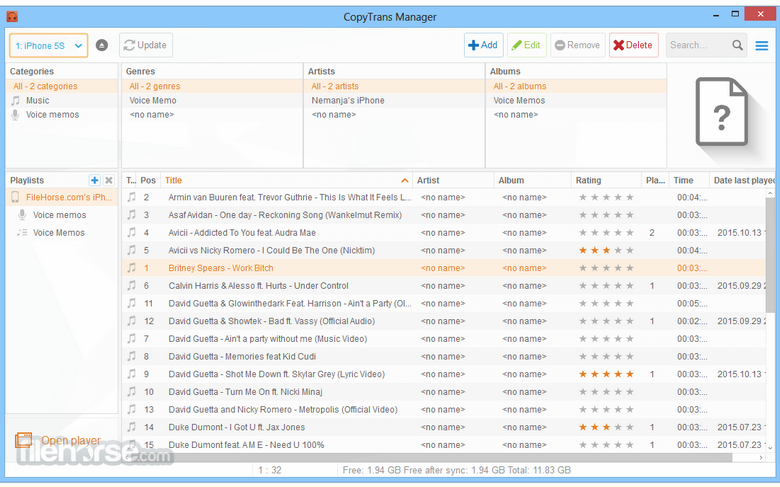The width and height of the screenshot is (780, 487).
Task: Sort by the Date last played column header
Action: [742, 180]
